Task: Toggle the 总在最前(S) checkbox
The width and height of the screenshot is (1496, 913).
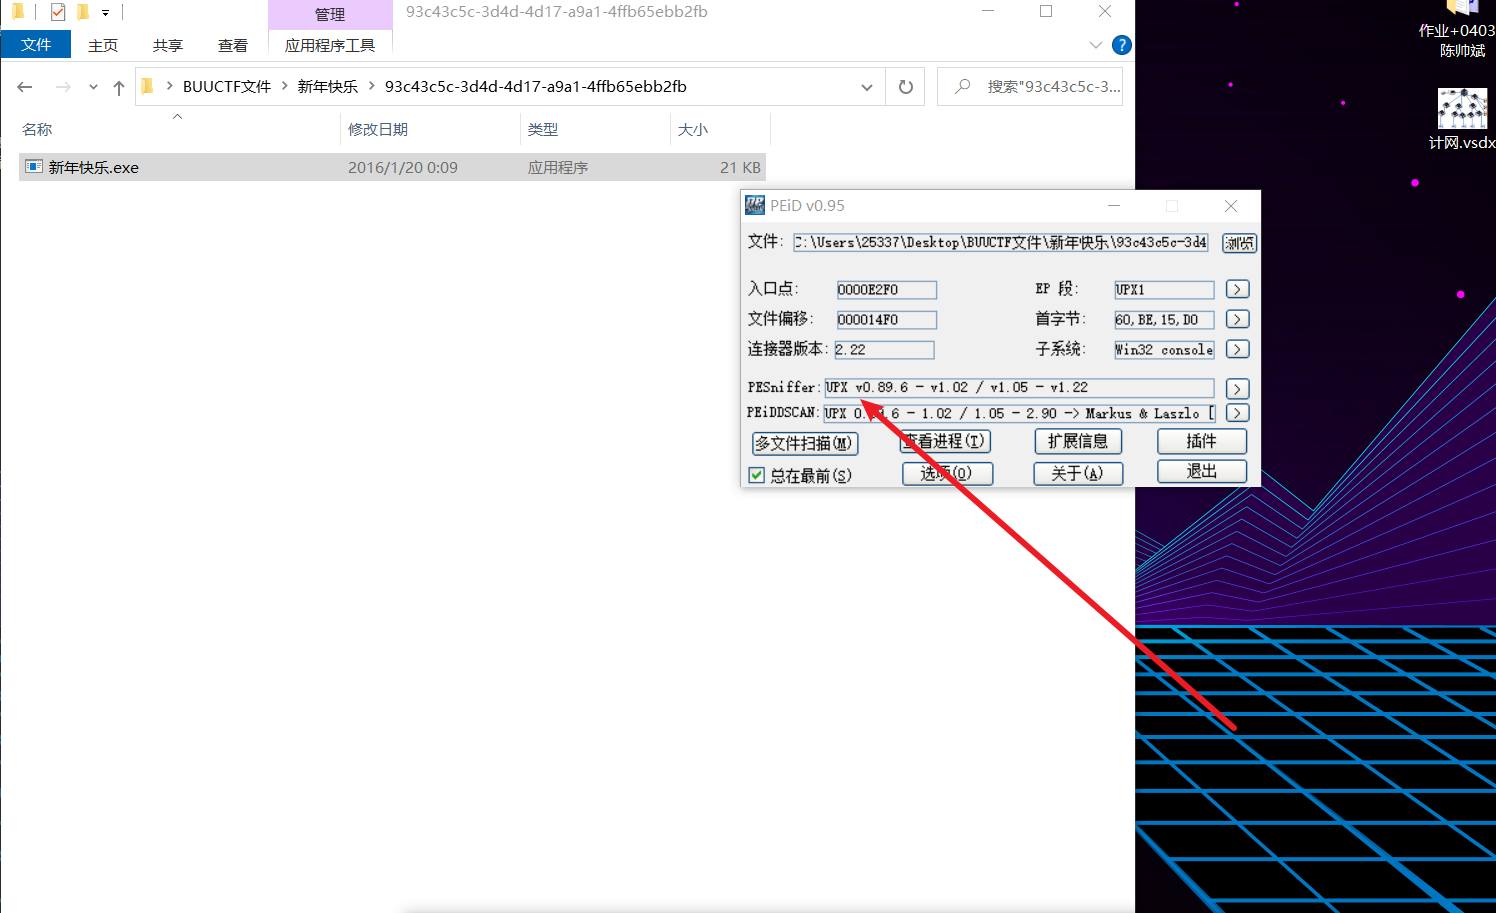Action: point(757,475)
